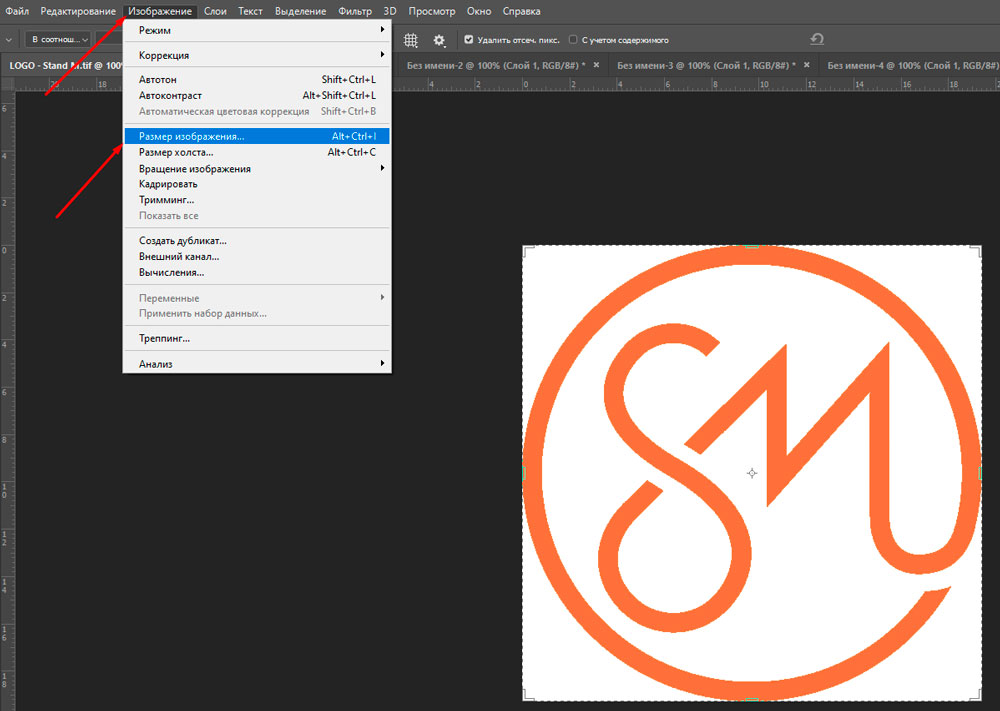Open the Справка menu
The height and width of the screenshot is (711, 1000).
coord(521,11)
